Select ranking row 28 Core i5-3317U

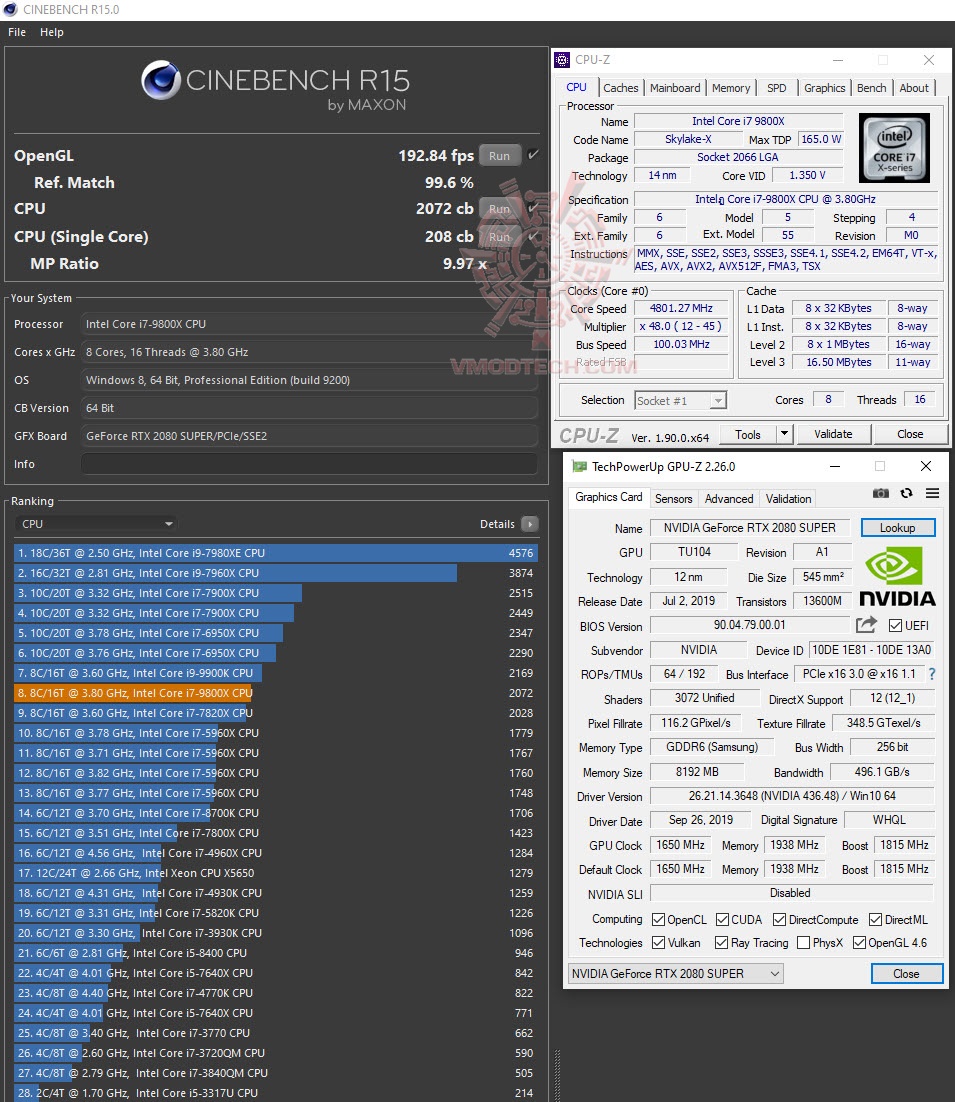[x=275, y=1093]
